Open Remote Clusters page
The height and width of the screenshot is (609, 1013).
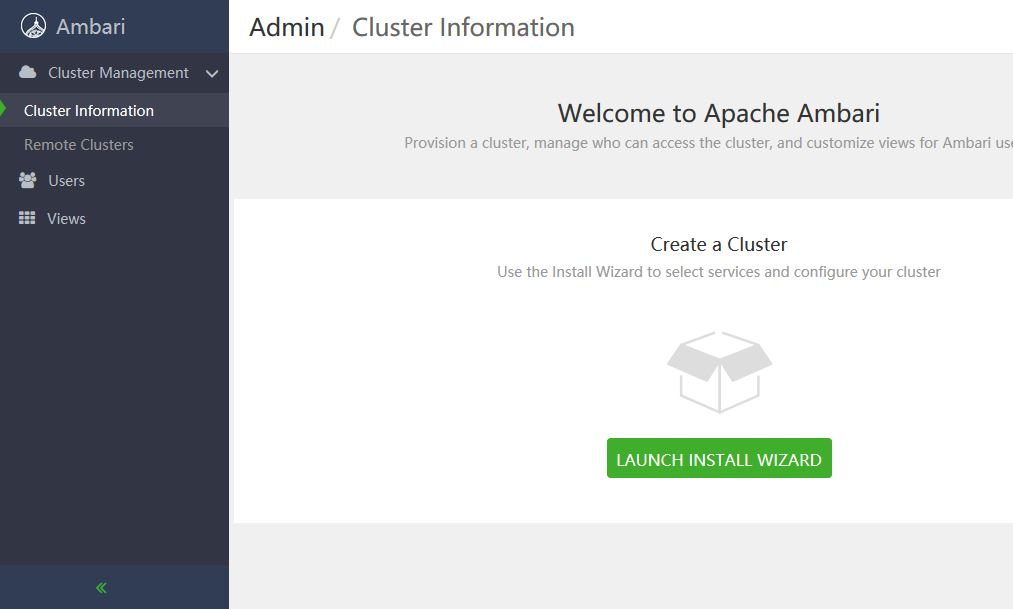(79, 145)
